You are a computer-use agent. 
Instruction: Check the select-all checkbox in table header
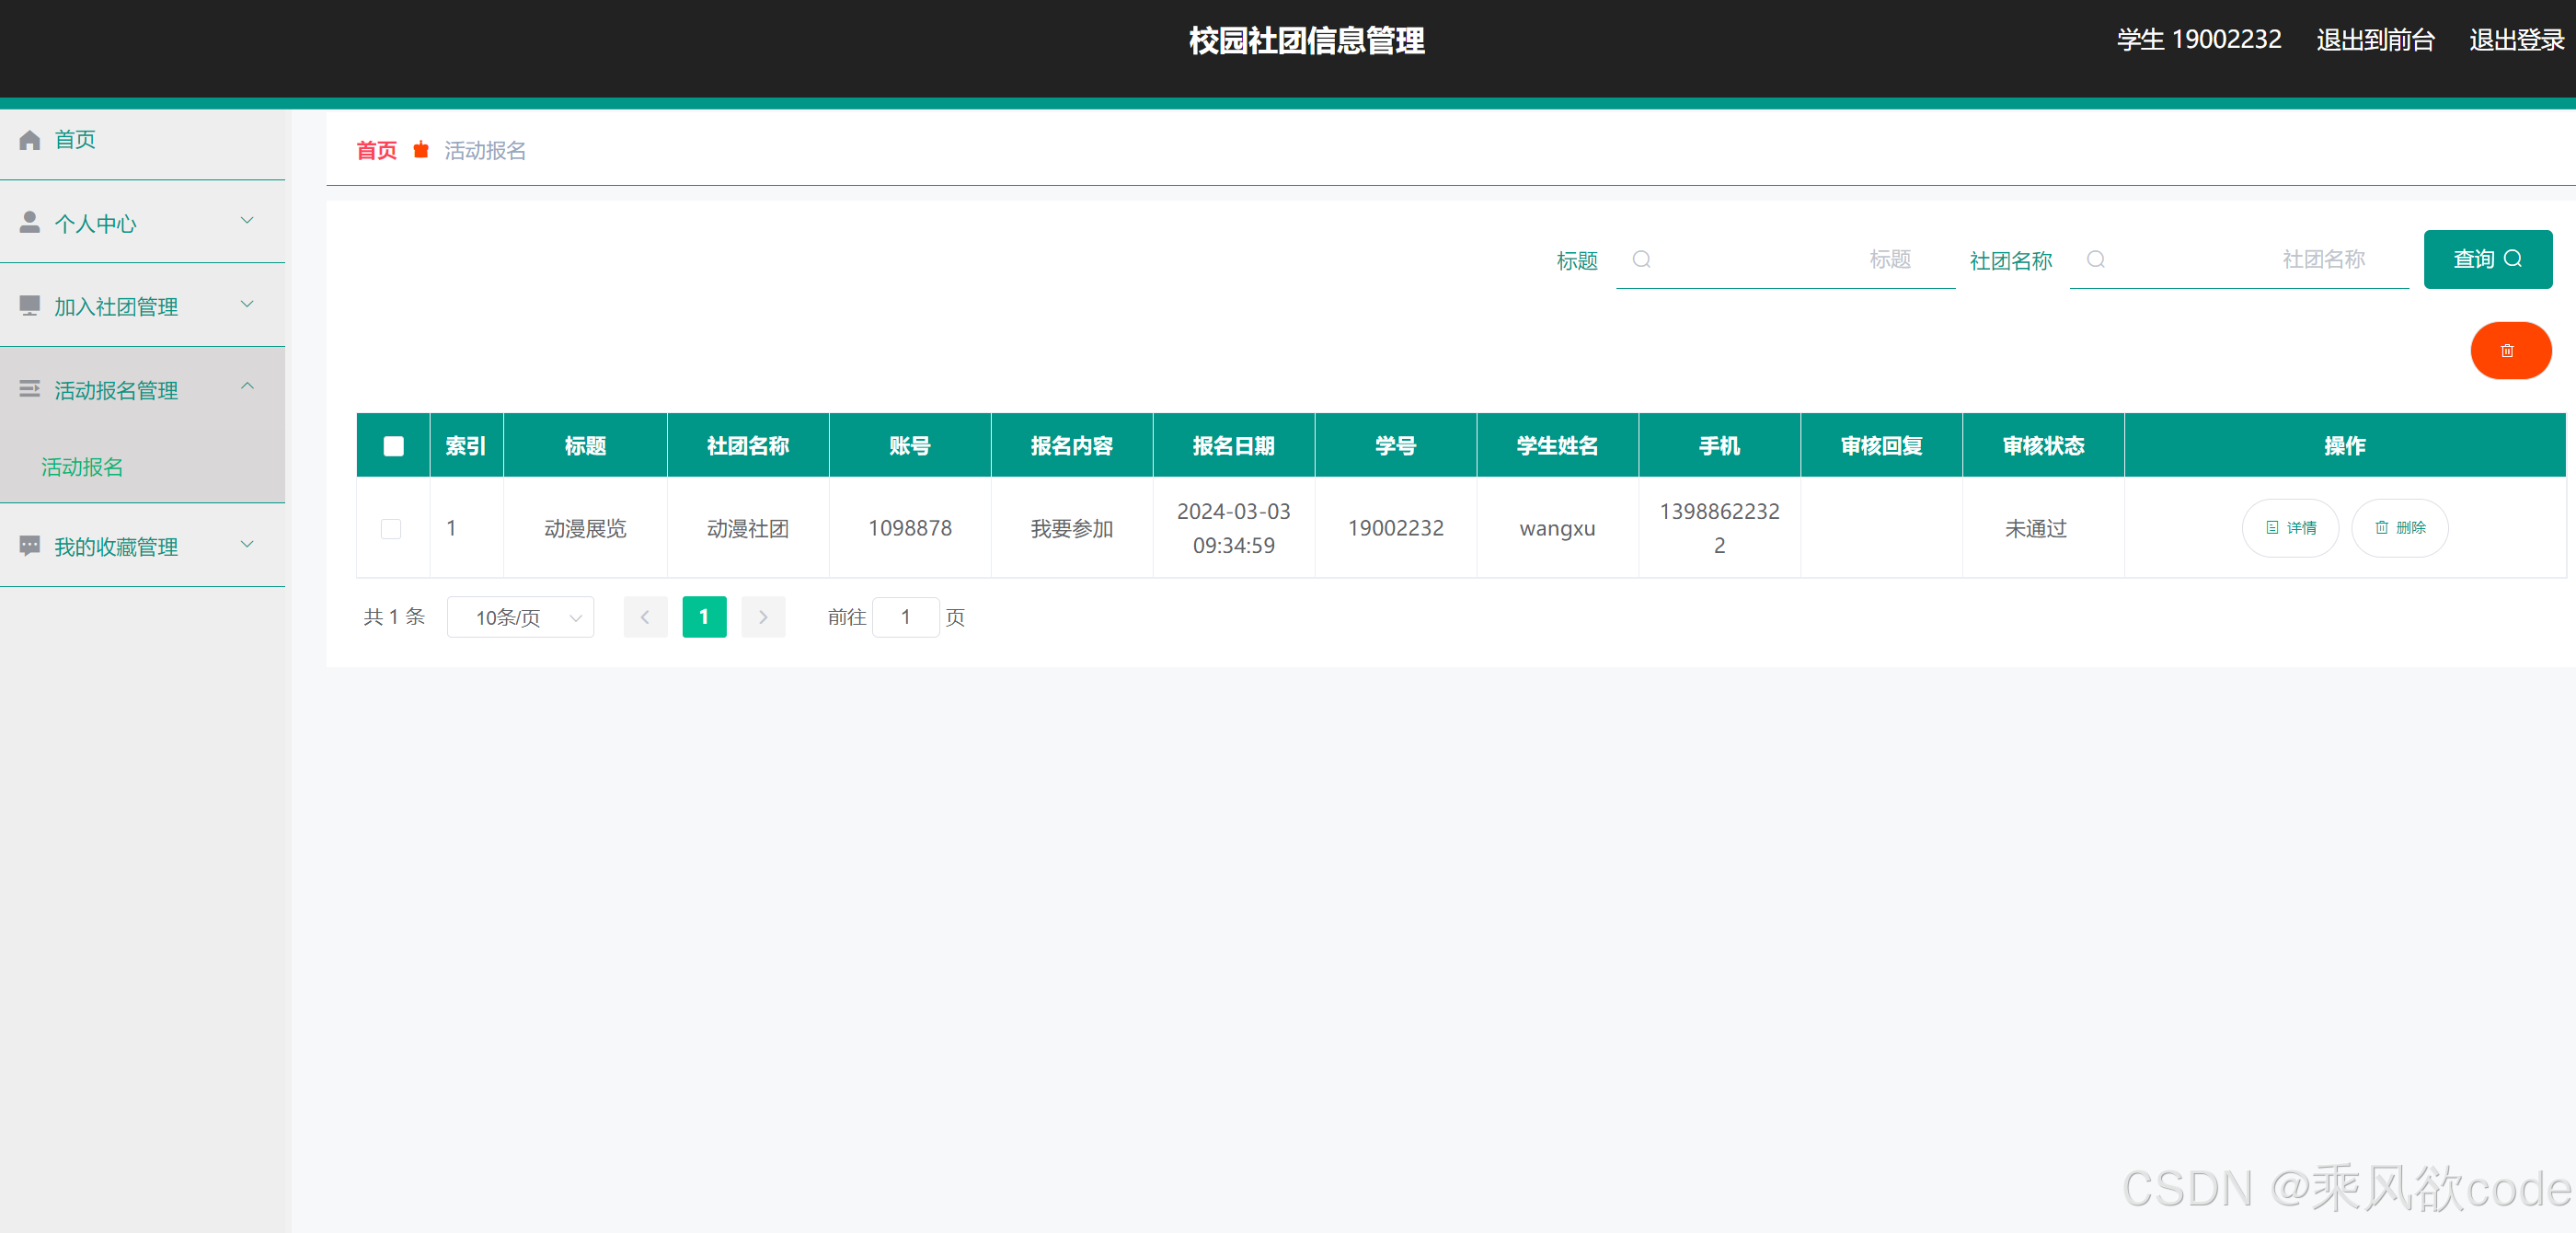(392, 446)
